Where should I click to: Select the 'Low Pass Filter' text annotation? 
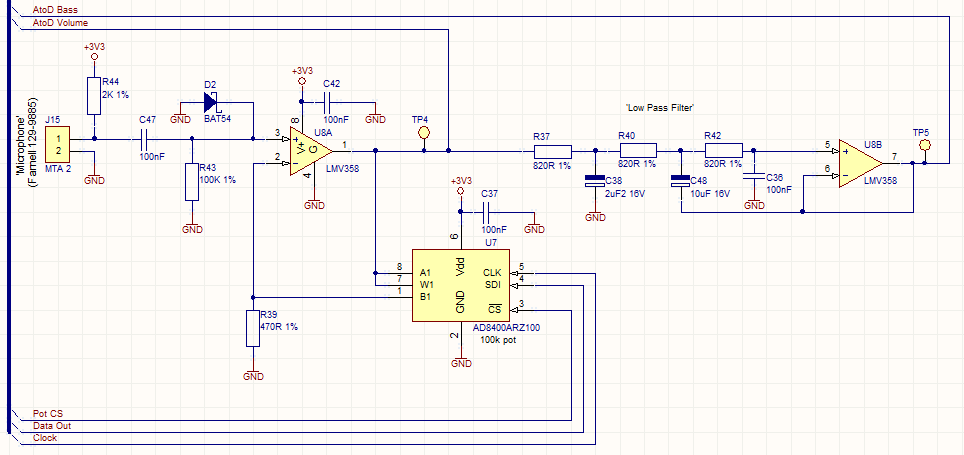coord(659,107)
